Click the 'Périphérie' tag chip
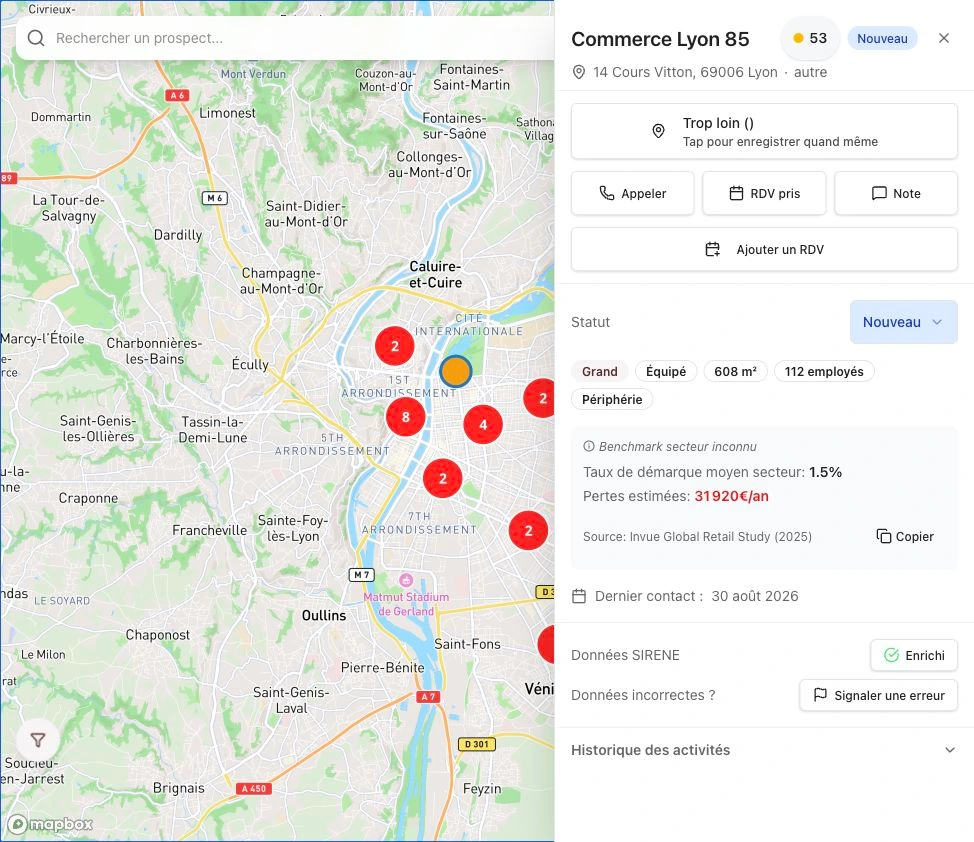This screenshot has height=842, width=974. pos(612,400)
